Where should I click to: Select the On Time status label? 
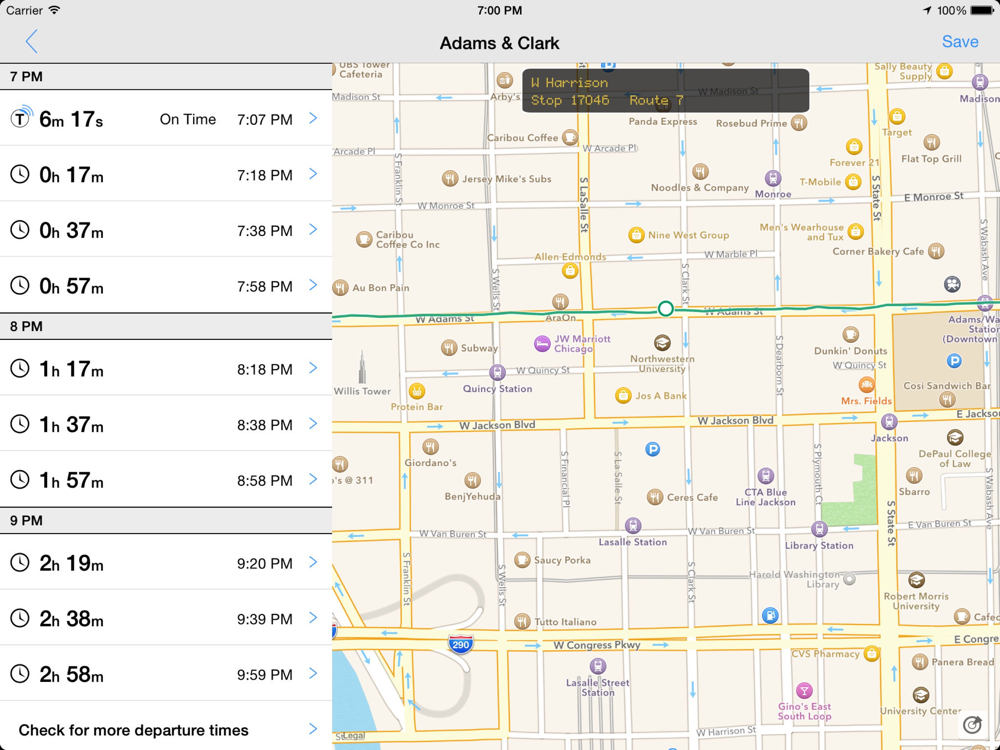188,119
